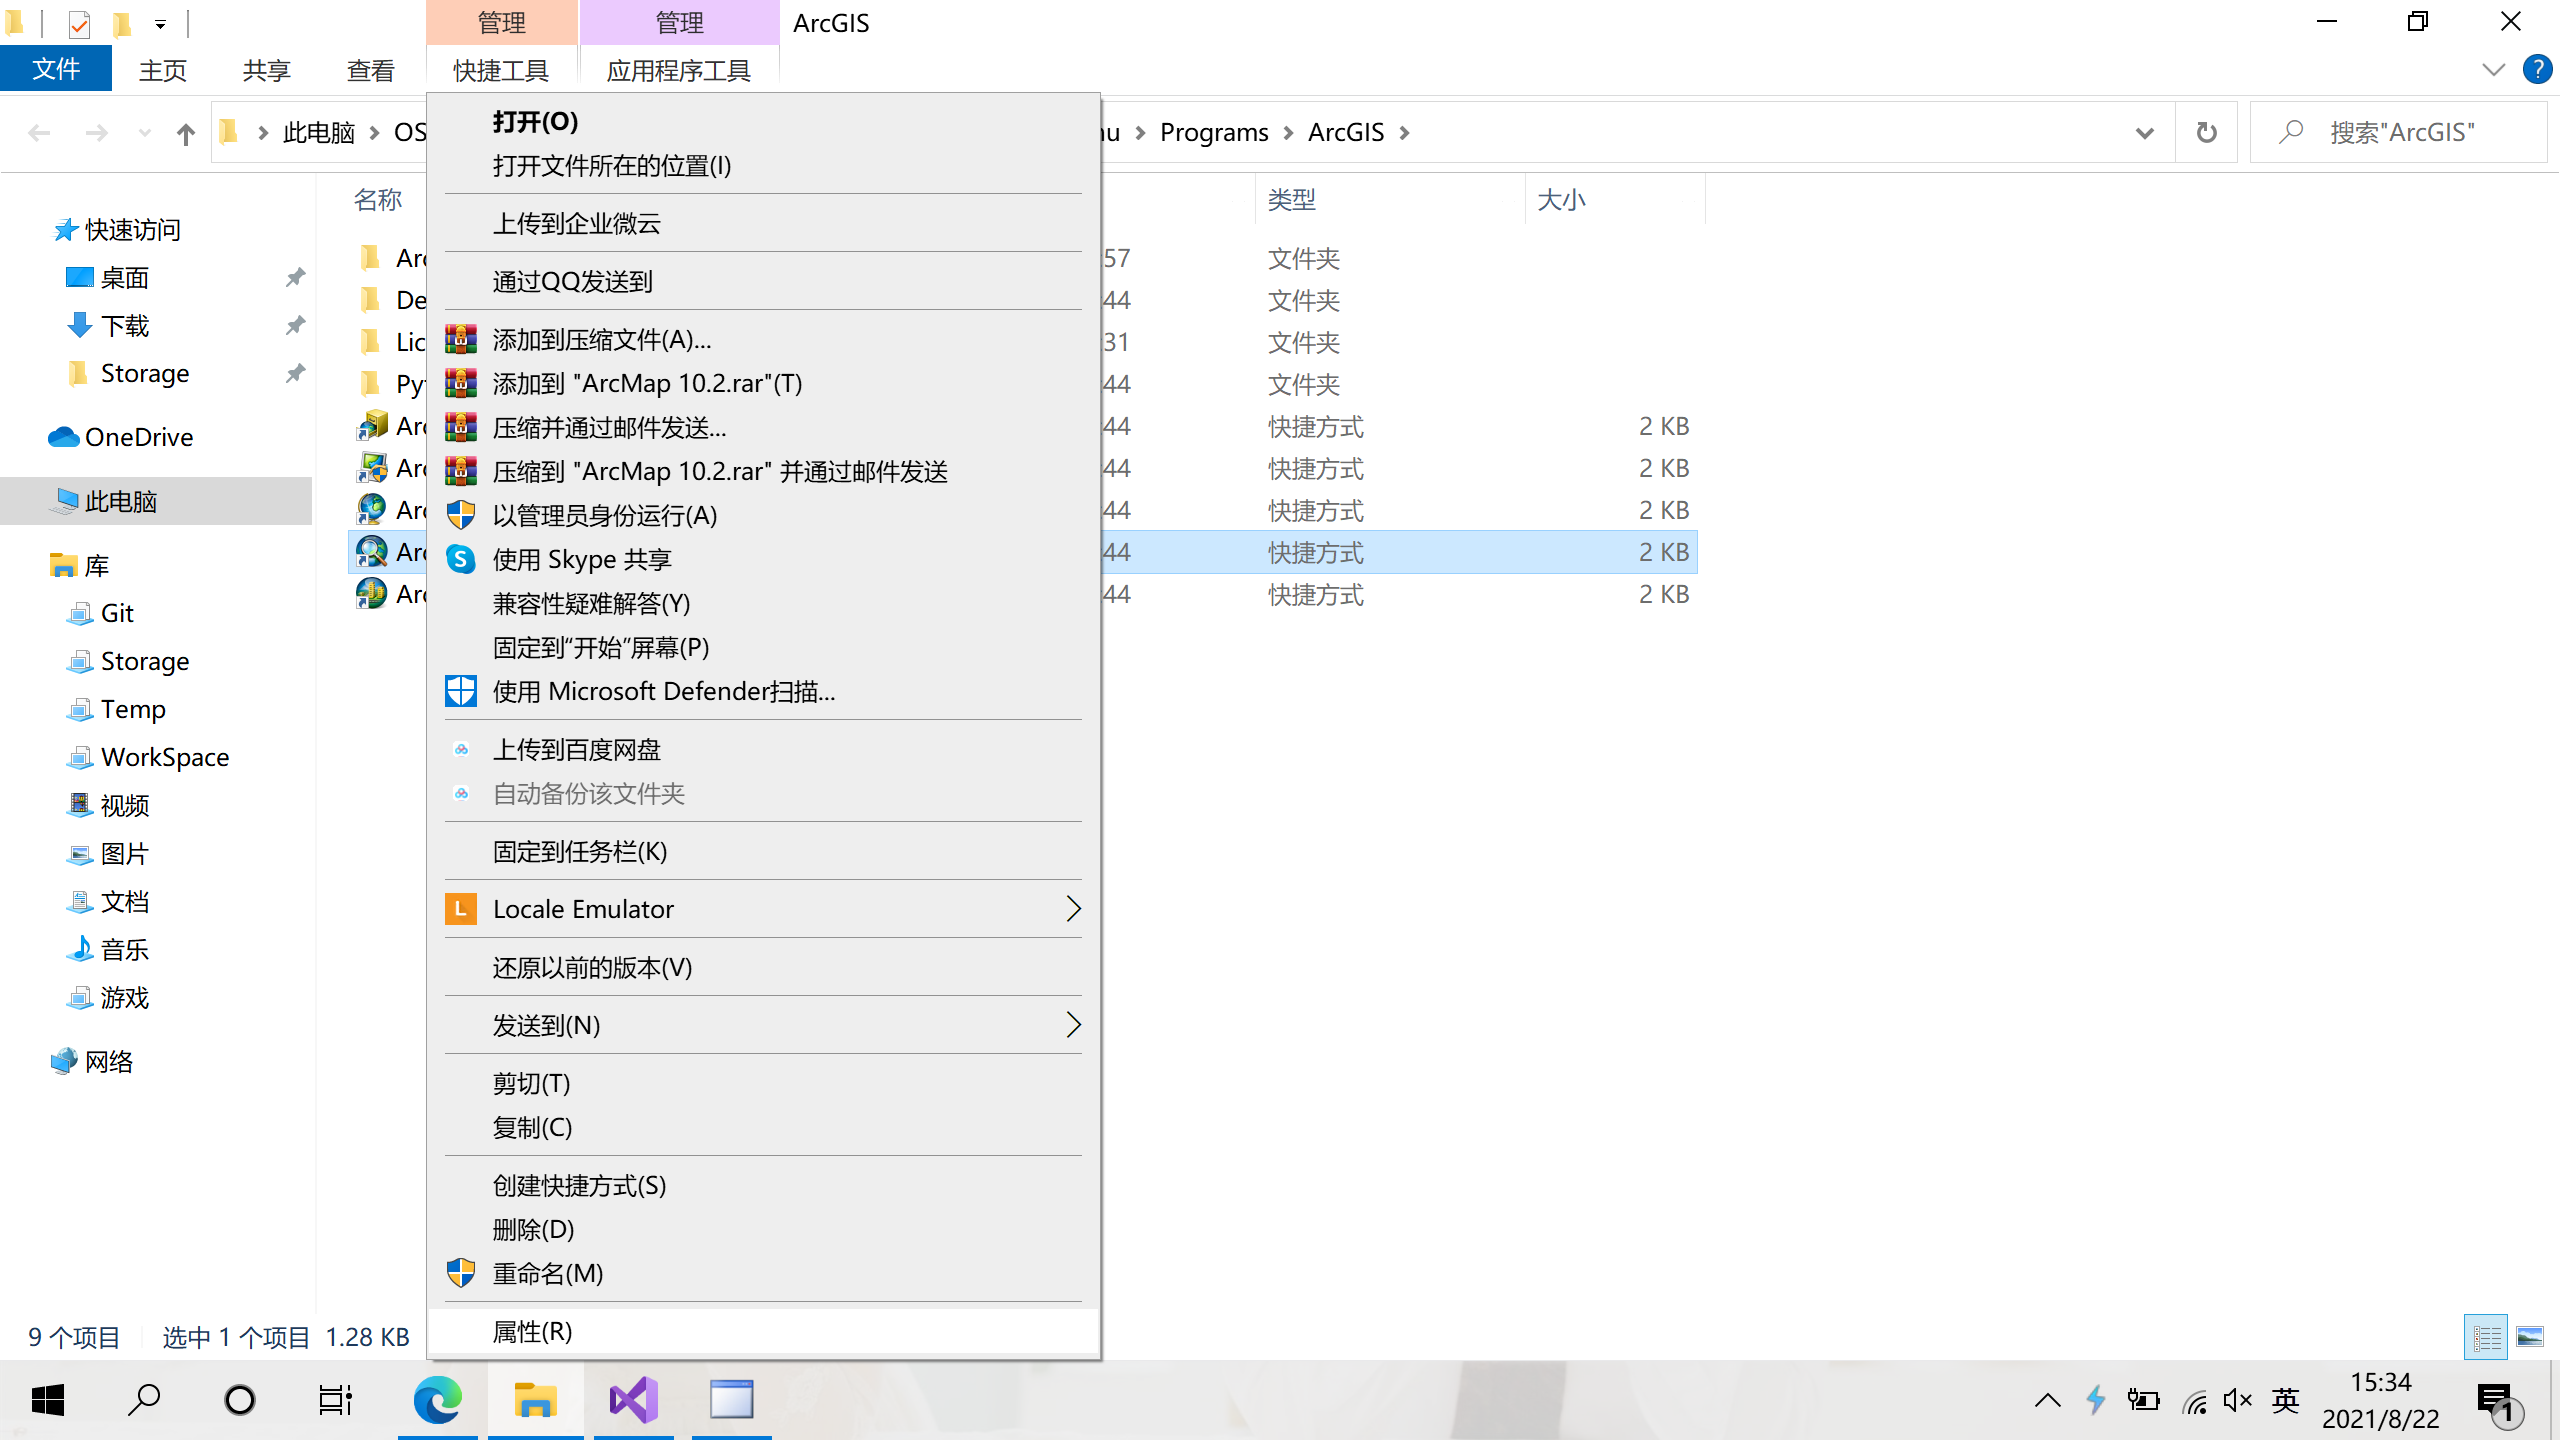This screenshot has width=2560, height=1440.
Task: Click the OneDrive cloud icon in sidebar
Action: click(63, 437)
